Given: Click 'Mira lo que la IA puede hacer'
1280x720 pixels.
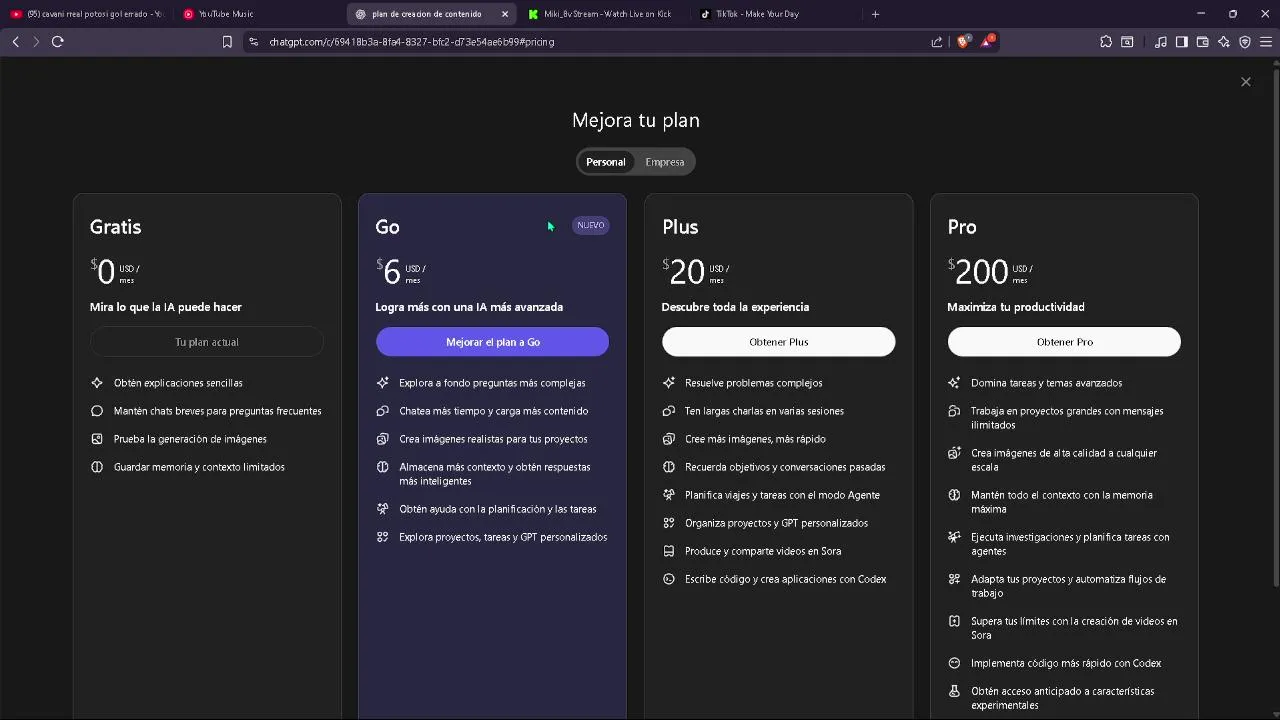Looking at the screenshot, I should pos(166,307).
